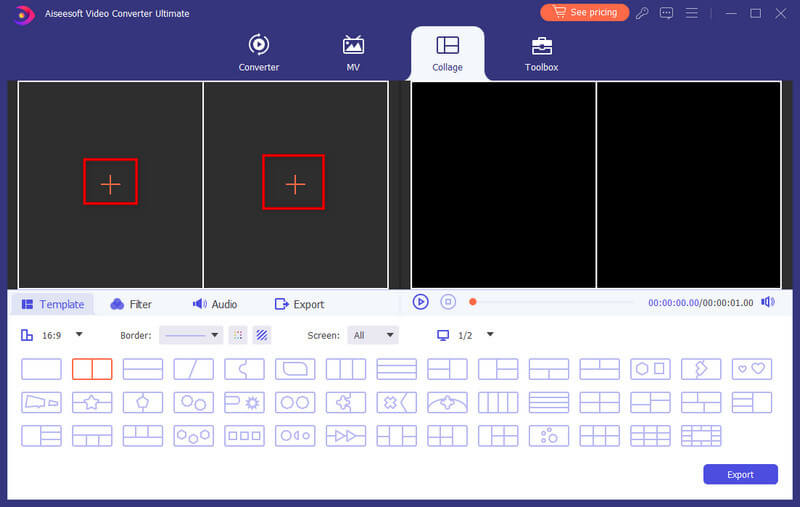800x507 pixels.
Task: Play the collage preview
Action: pos(420,302)
